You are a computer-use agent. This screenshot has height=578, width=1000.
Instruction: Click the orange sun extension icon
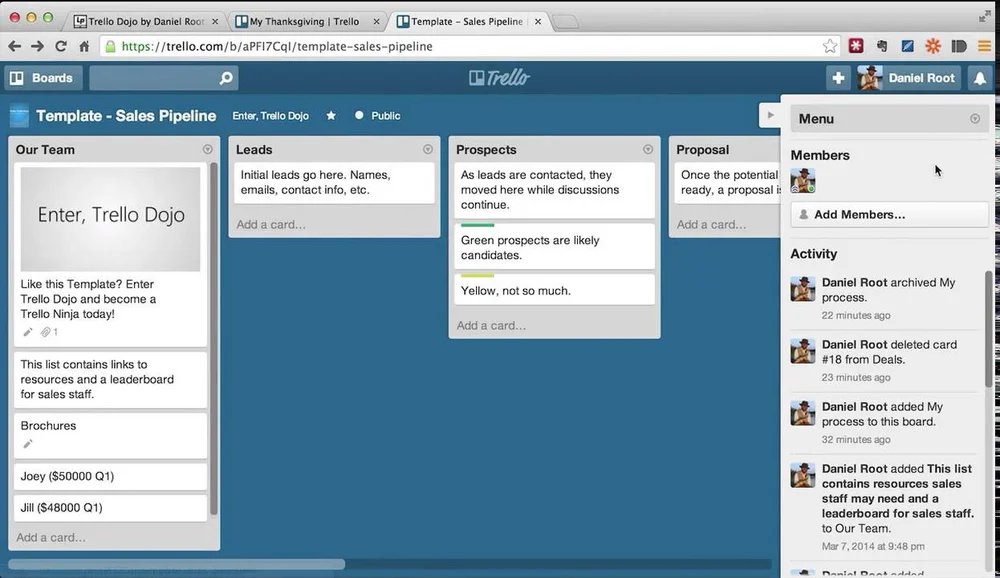click(x=933, y=46)
